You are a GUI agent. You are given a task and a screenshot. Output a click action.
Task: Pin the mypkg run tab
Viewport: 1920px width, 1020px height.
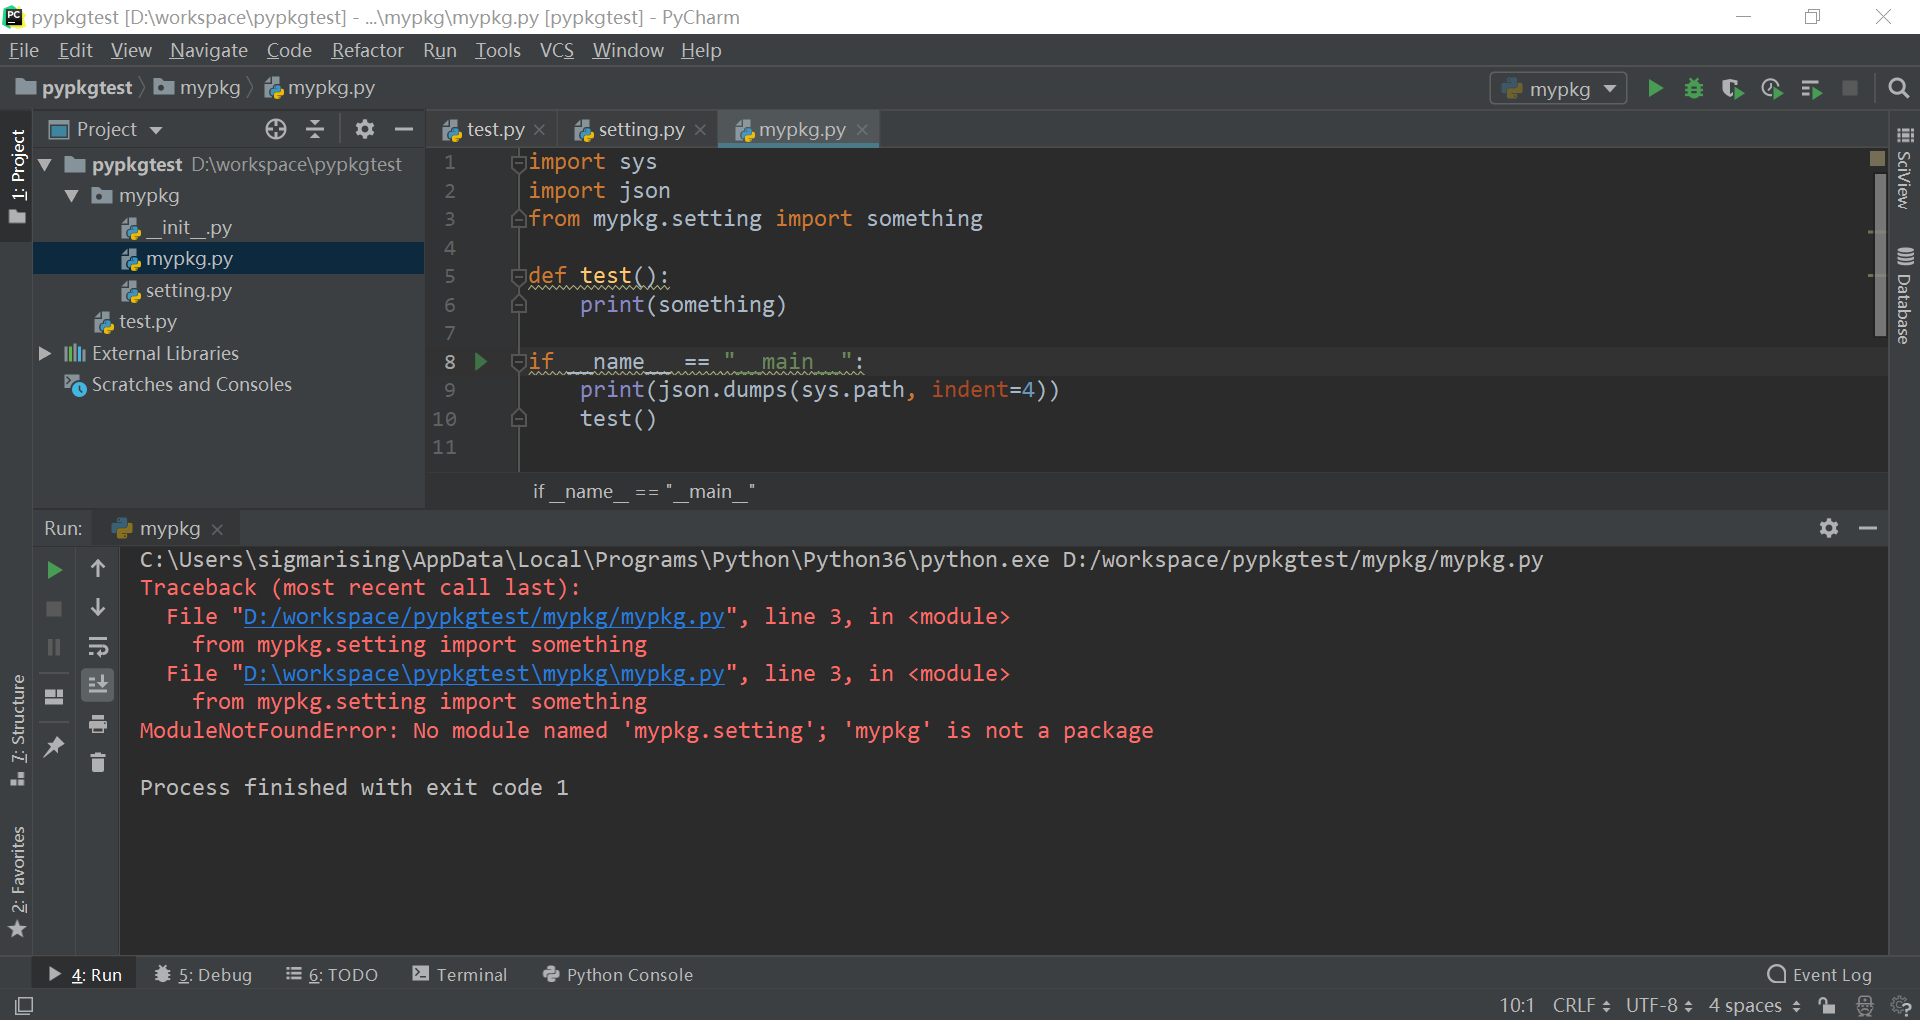[54, 746]
